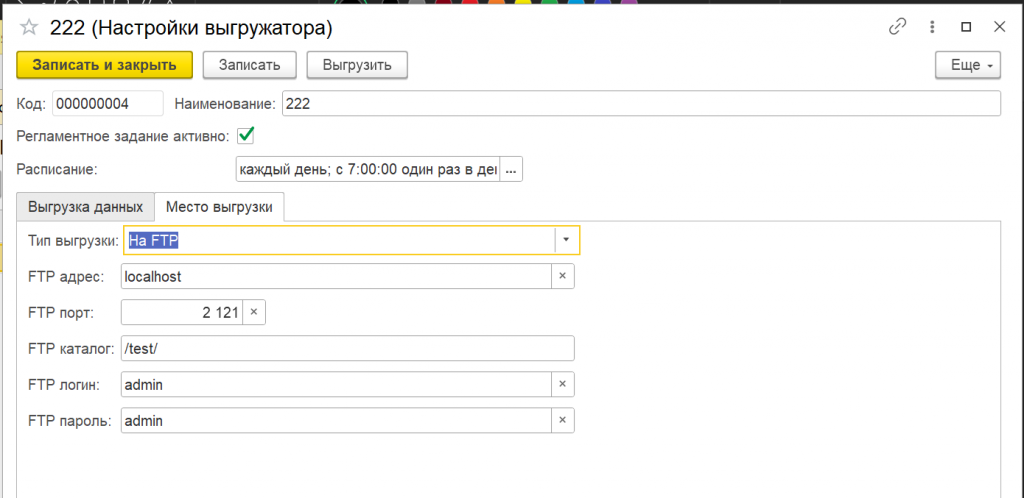This screenshot has width=1024, height=498.
Task: Click the window title 222 (Настройки выгружатора)
Action: [x=191, y=27]
